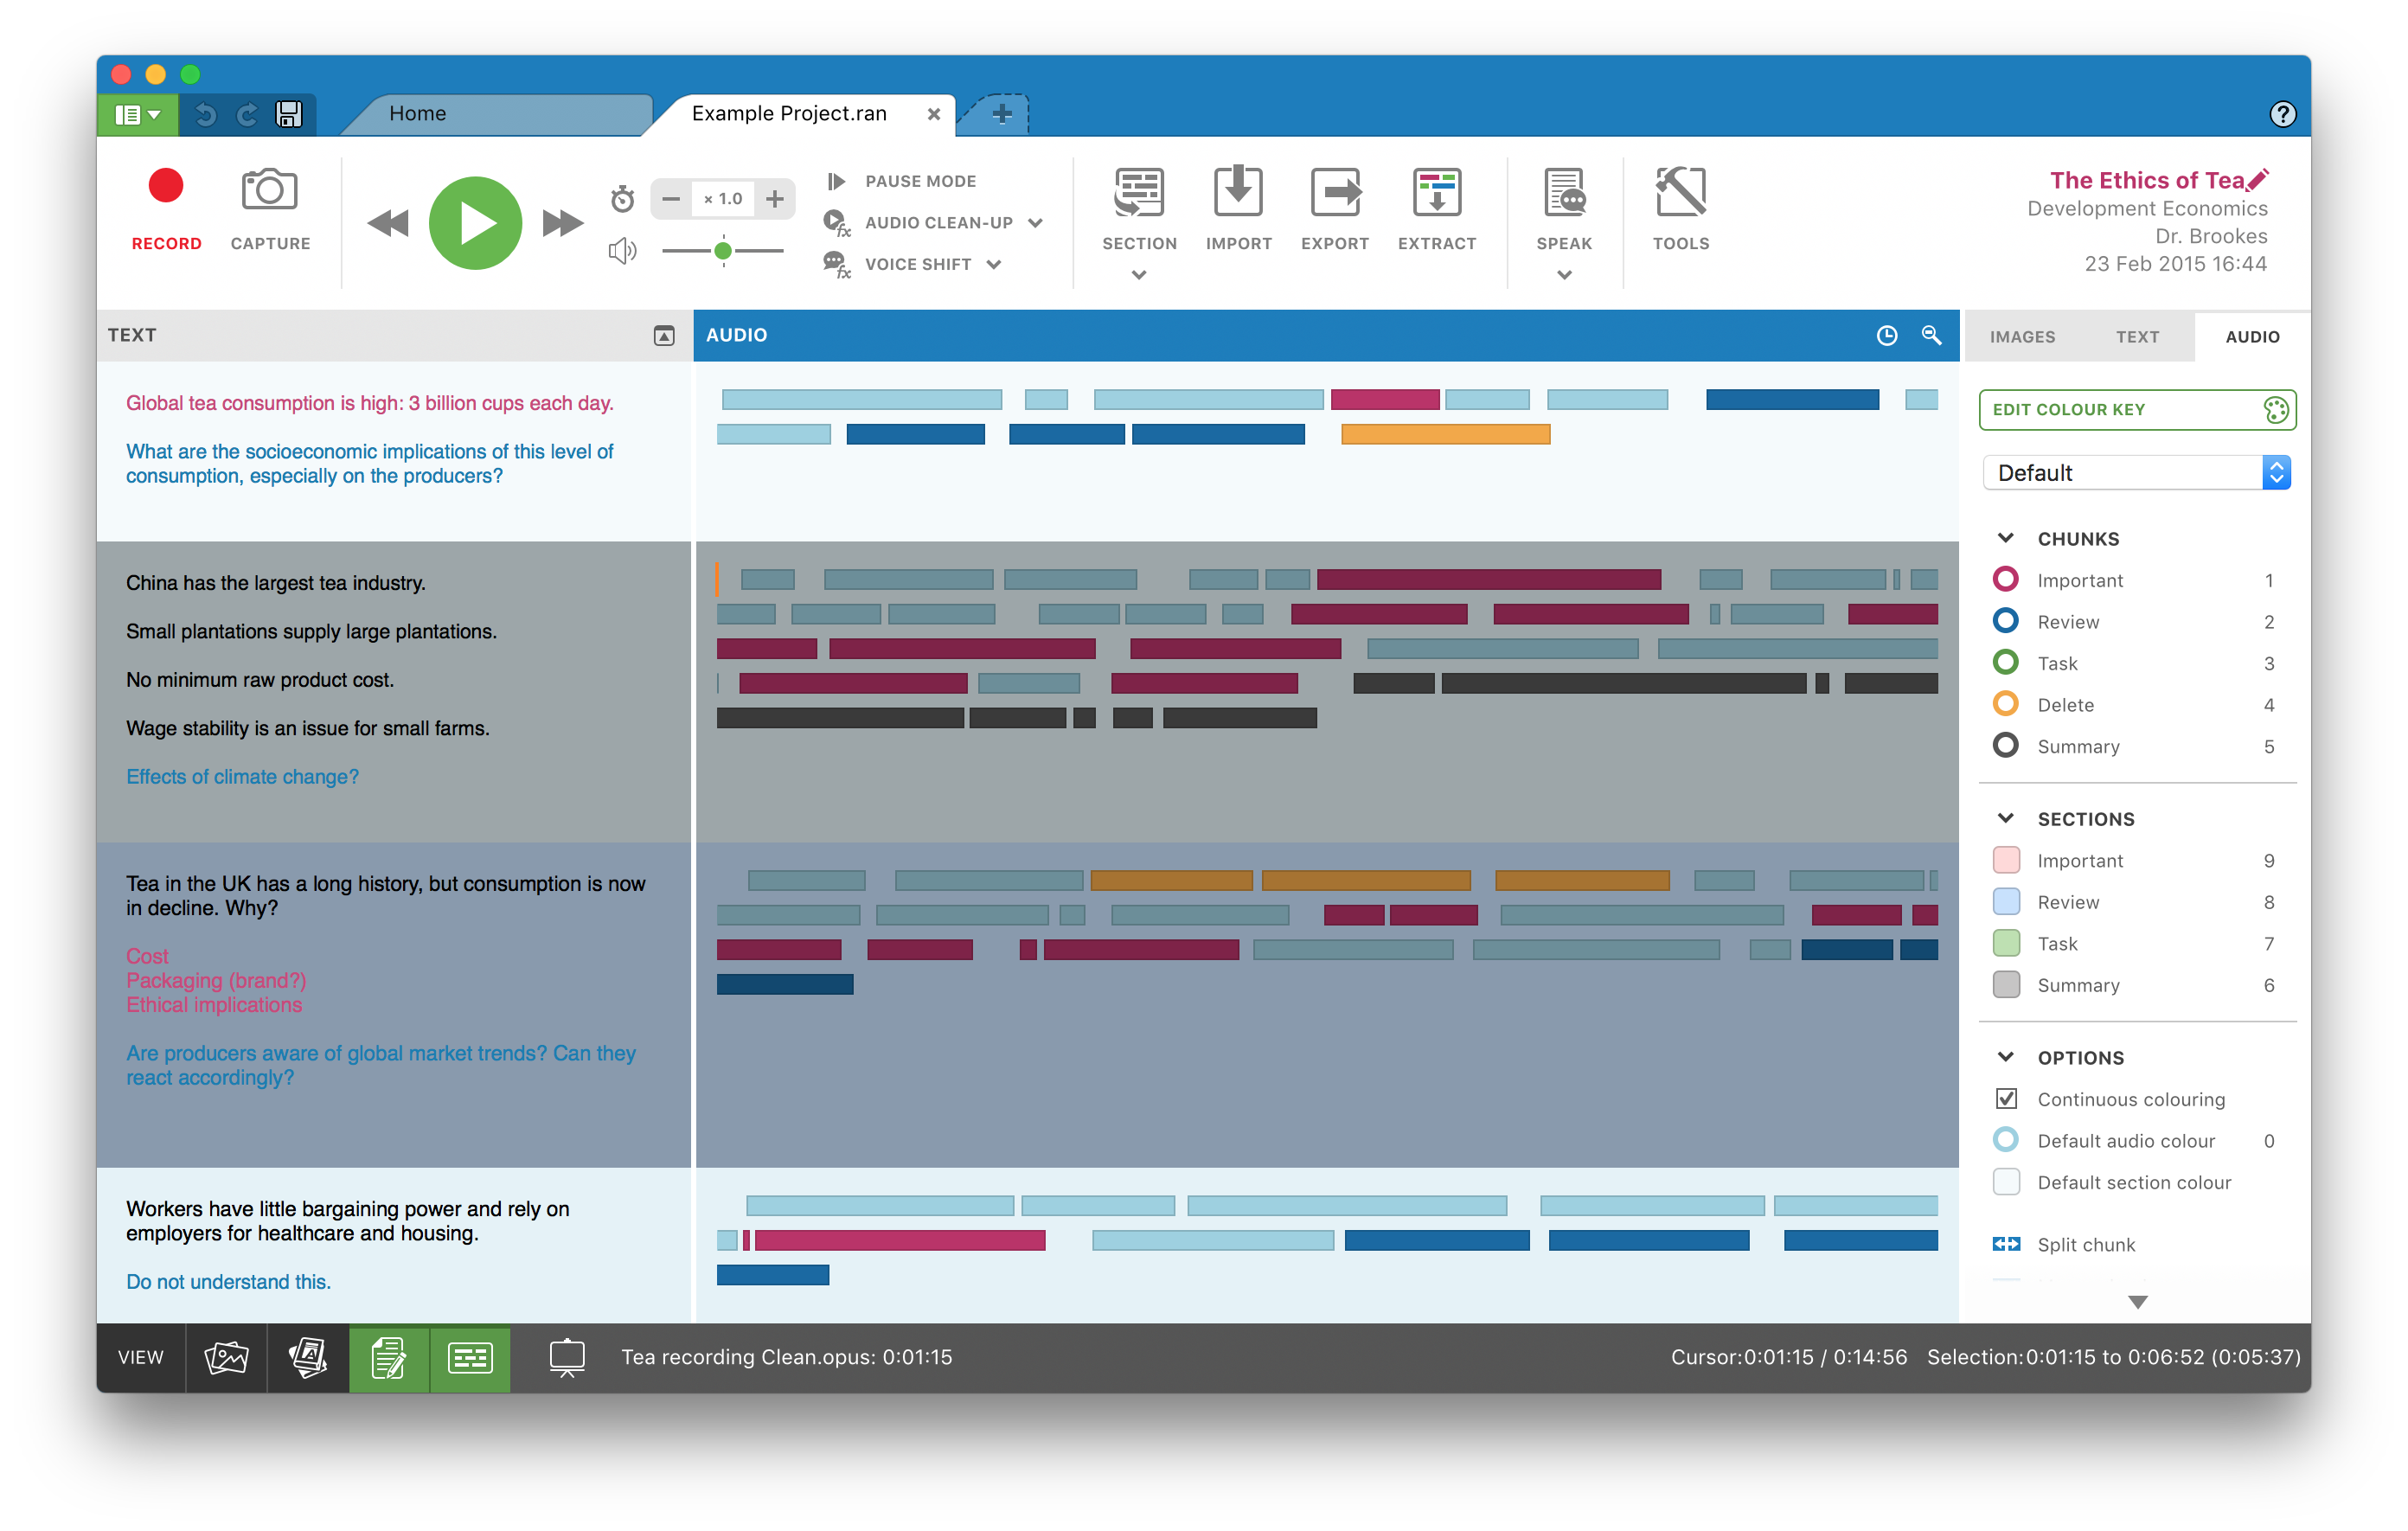Select the Important chunk colour radio

pyautogui.click(x=2005, y=579)
